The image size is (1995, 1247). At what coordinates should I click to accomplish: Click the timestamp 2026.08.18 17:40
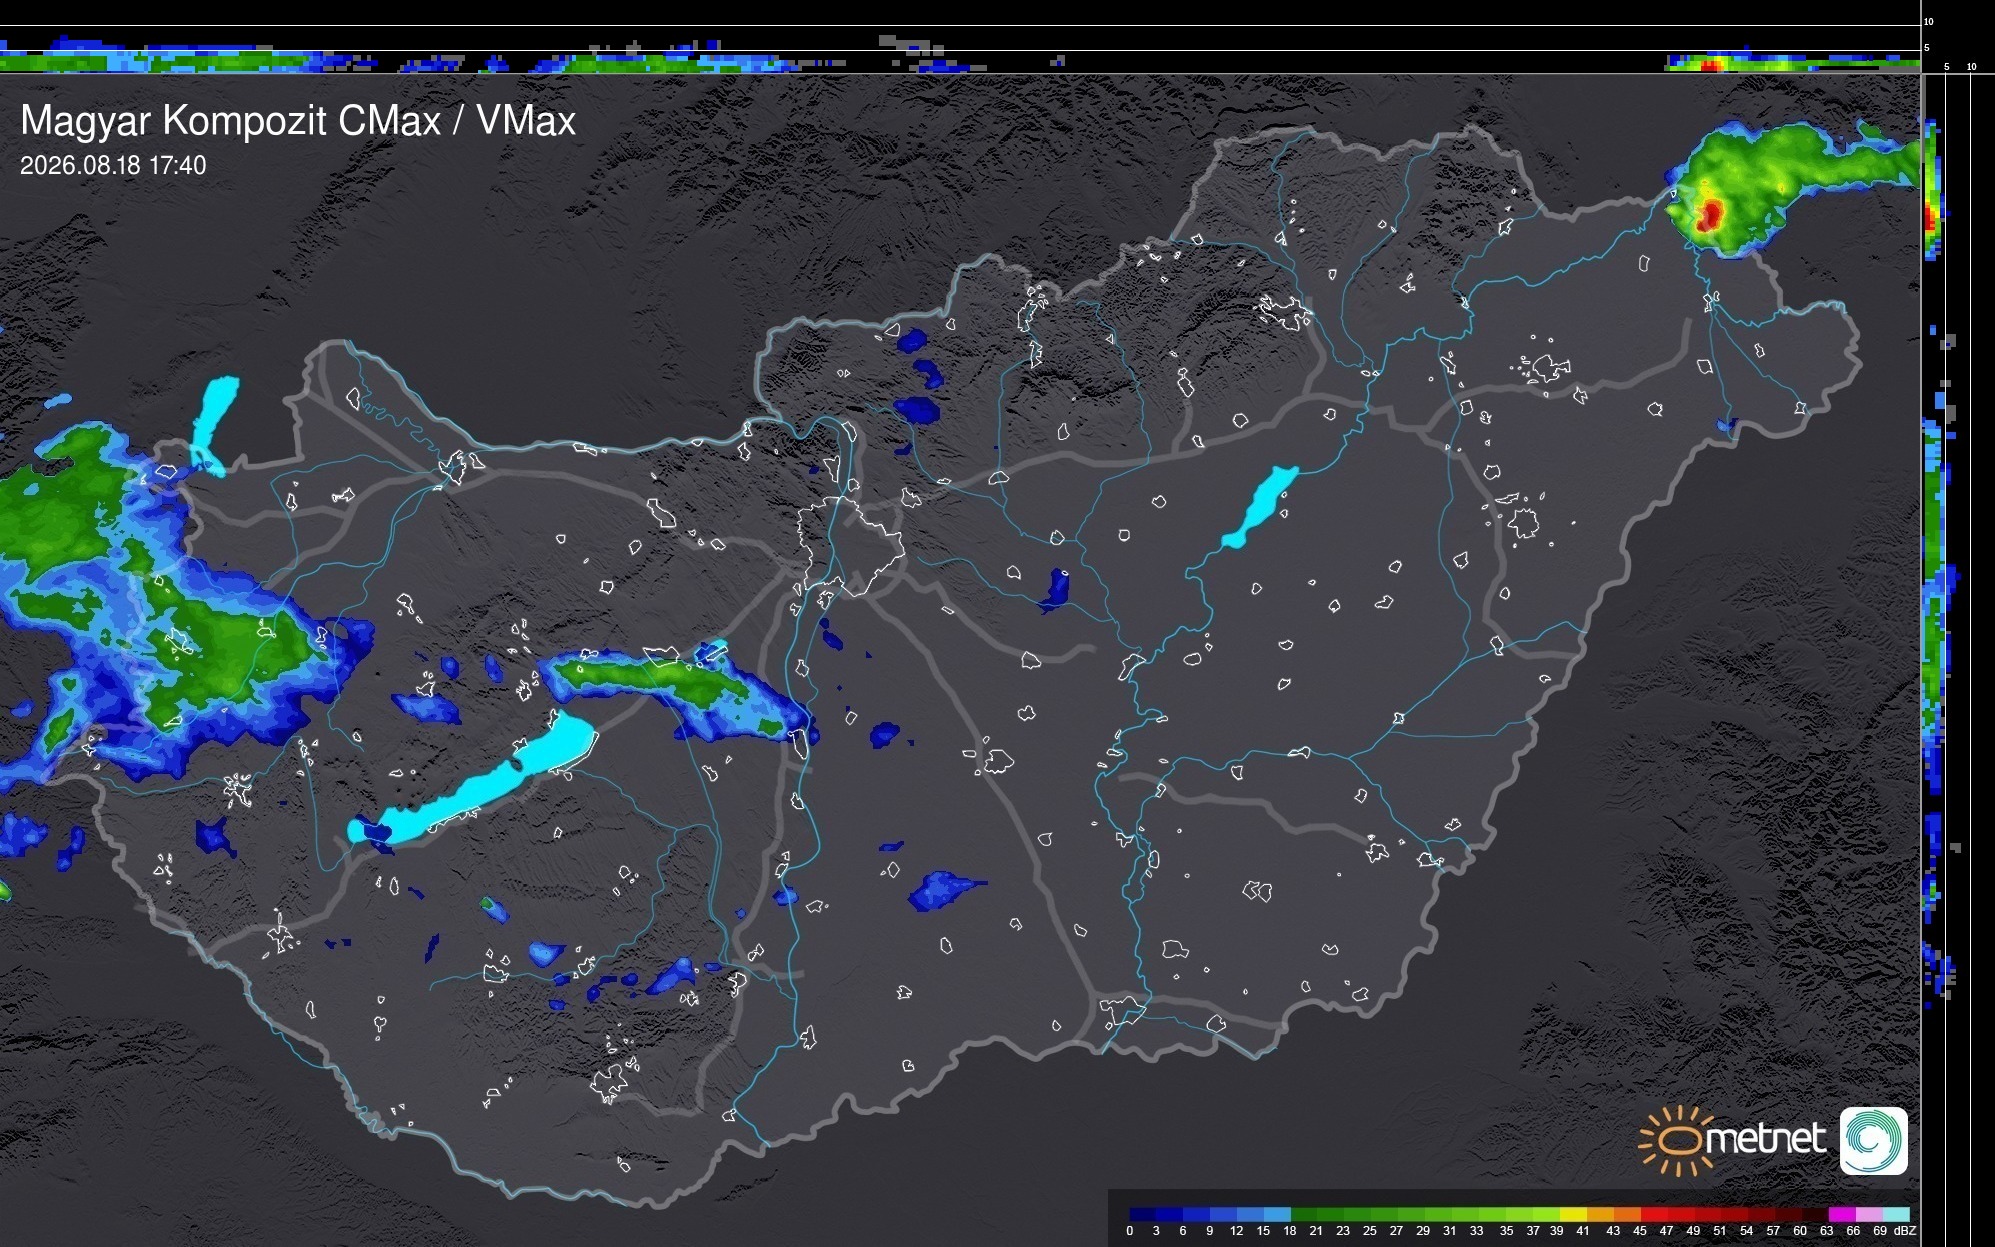click(113, 165)
